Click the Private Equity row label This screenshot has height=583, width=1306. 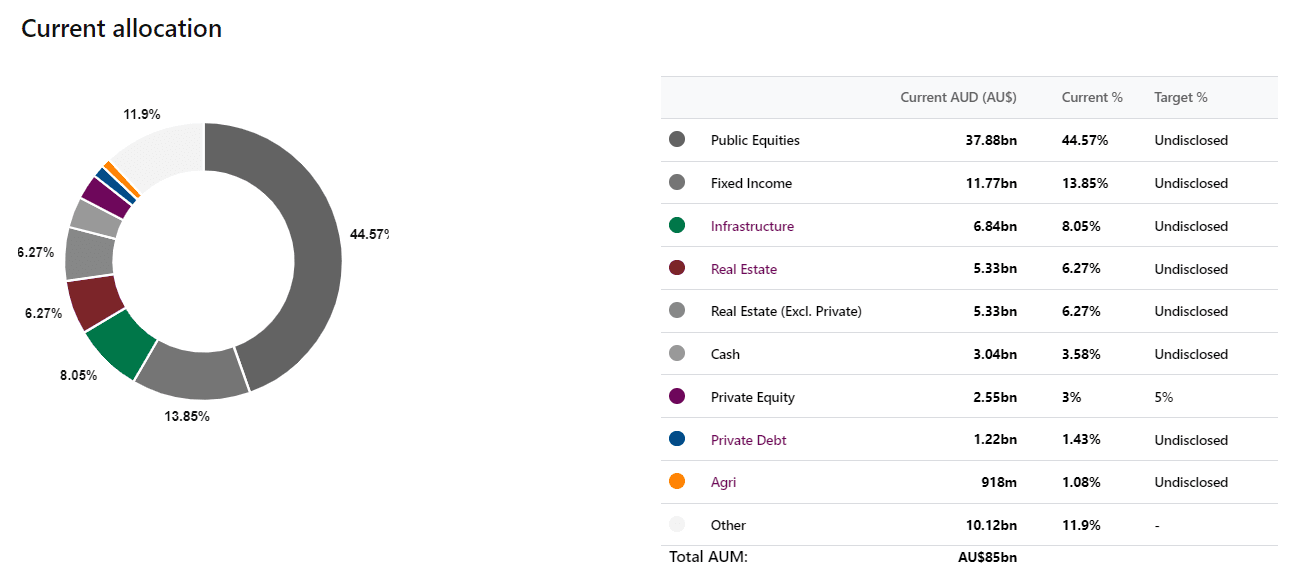753,397
